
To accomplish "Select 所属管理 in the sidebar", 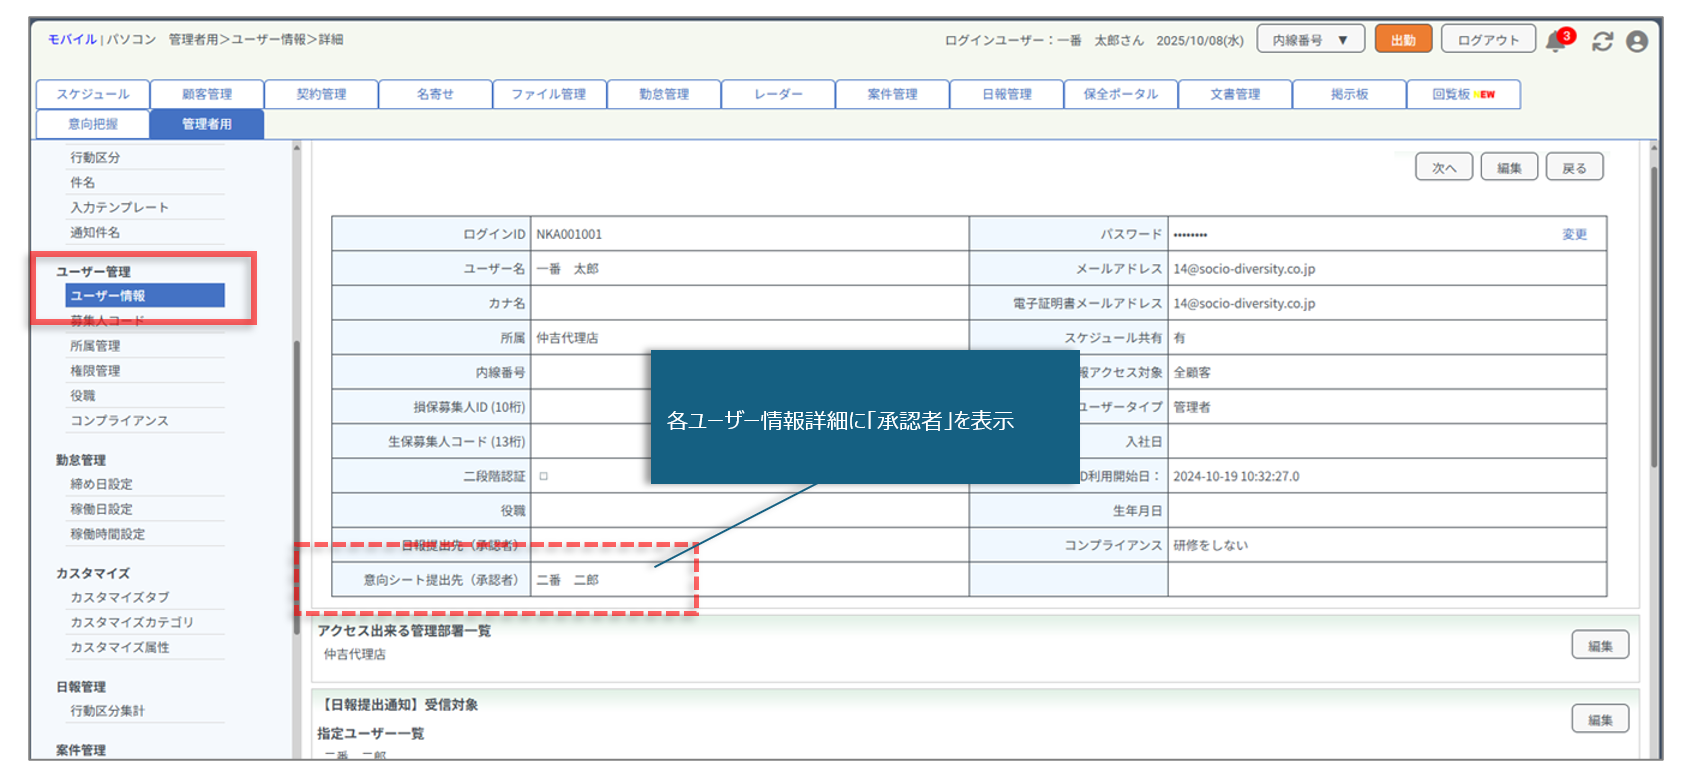I will click(x=95, y=346).
